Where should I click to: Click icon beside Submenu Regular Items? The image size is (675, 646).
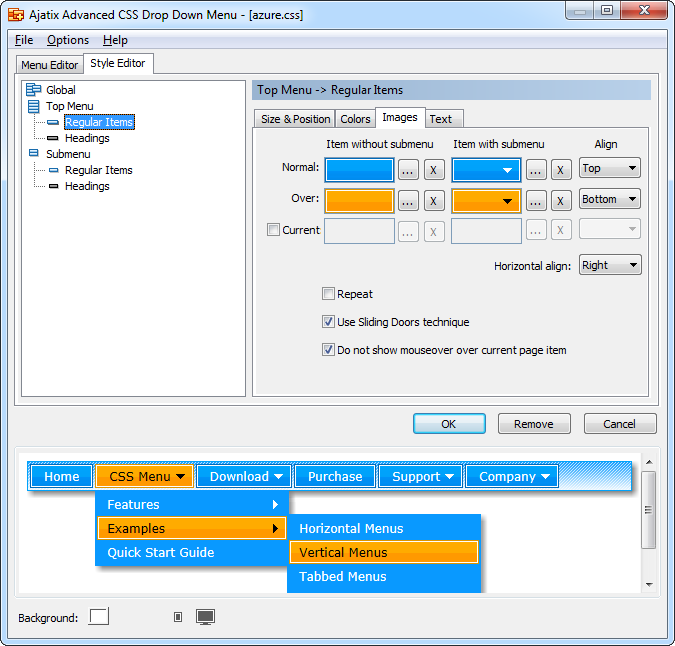[53, 170]
